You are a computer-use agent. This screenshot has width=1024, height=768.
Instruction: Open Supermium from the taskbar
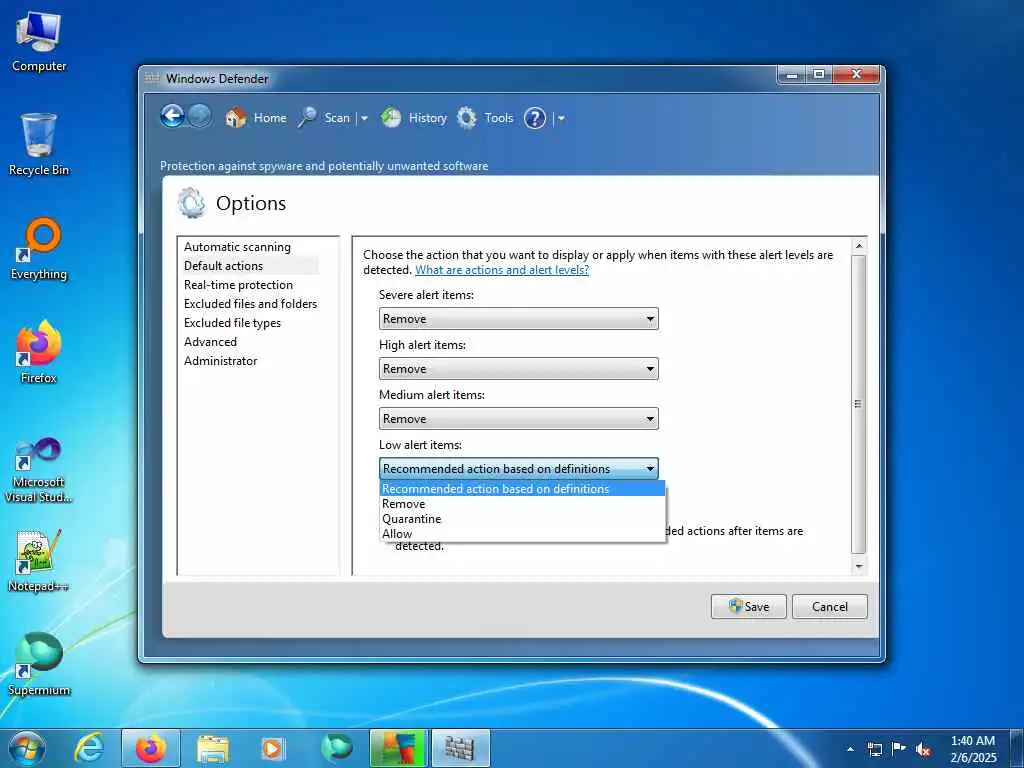click(x=336, y=748)
